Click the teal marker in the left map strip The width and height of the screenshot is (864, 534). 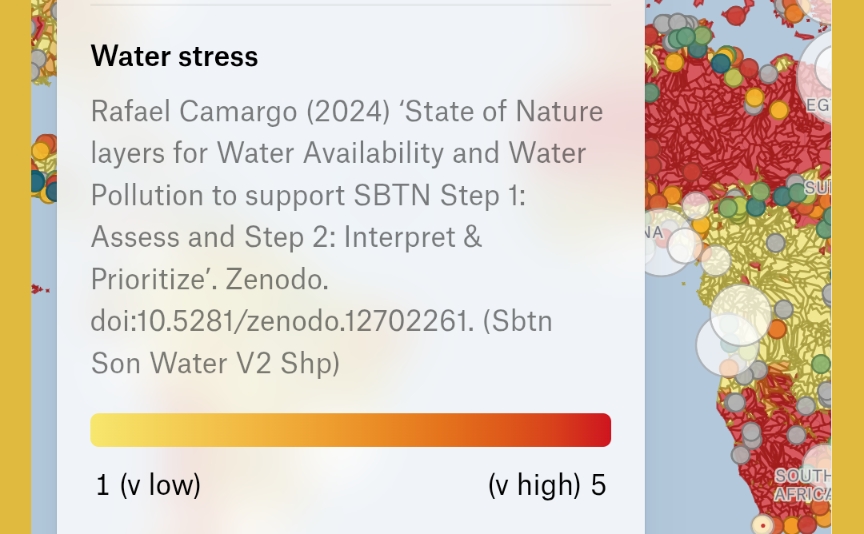tap(38, 182)
